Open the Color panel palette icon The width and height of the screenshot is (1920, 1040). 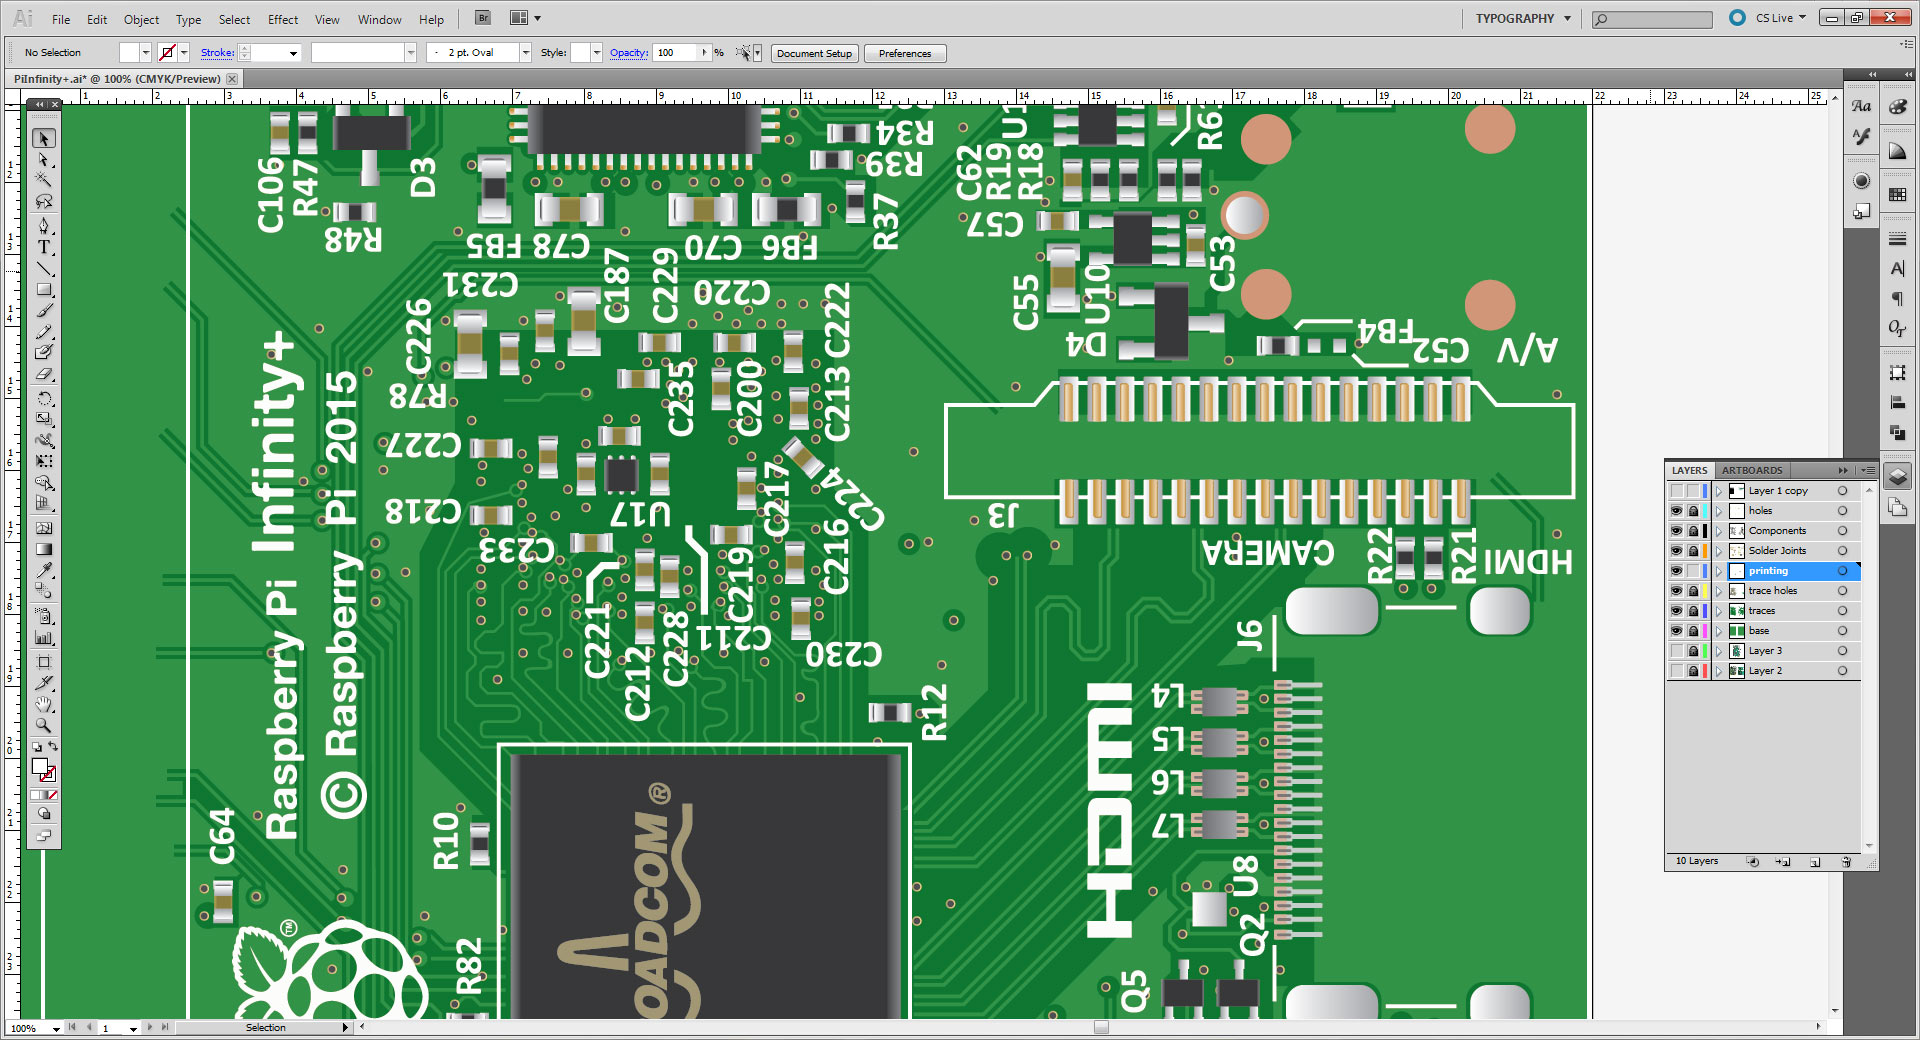pyautogui.click(x=1897, y=107)
